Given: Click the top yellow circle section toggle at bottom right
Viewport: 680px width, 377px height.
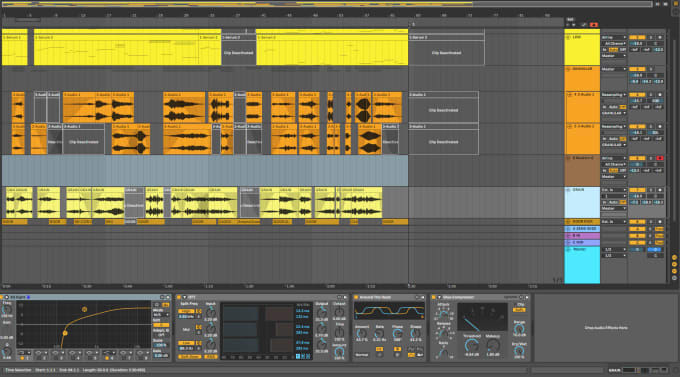Looking at the screenshot, I should point(674,258).
